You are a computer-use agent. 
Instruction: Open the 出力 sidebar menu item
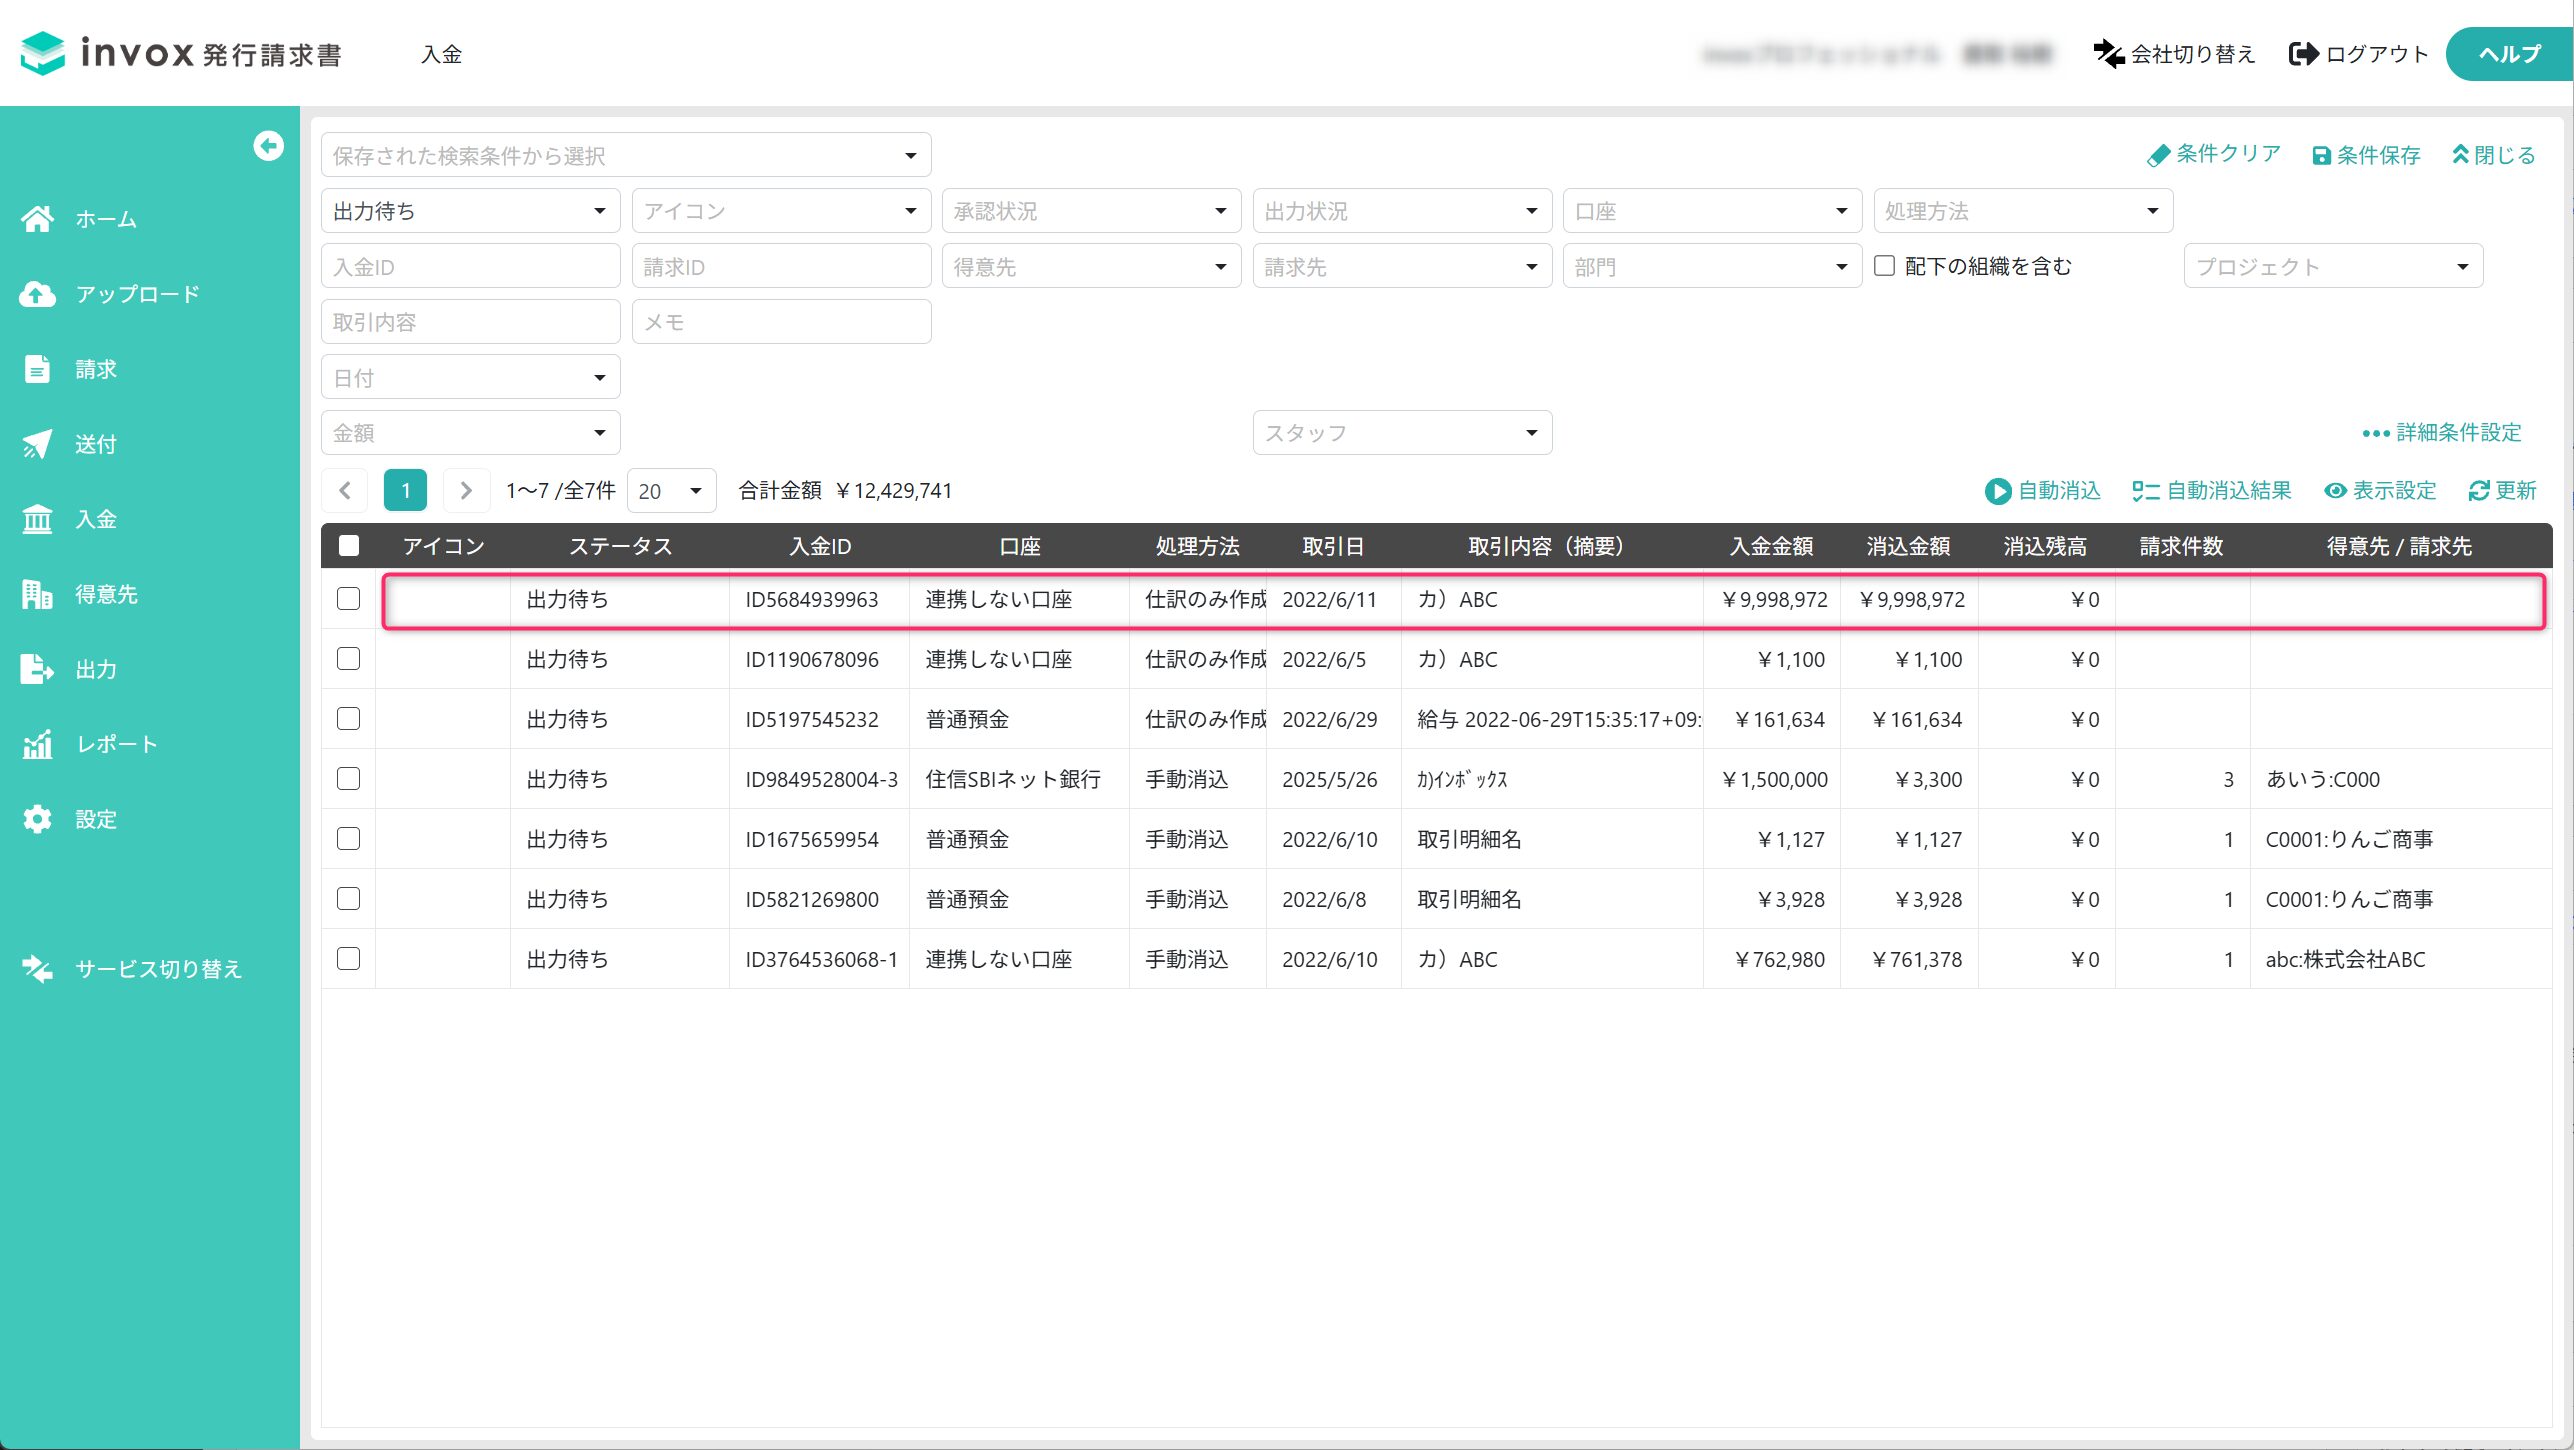coord(96,669)
